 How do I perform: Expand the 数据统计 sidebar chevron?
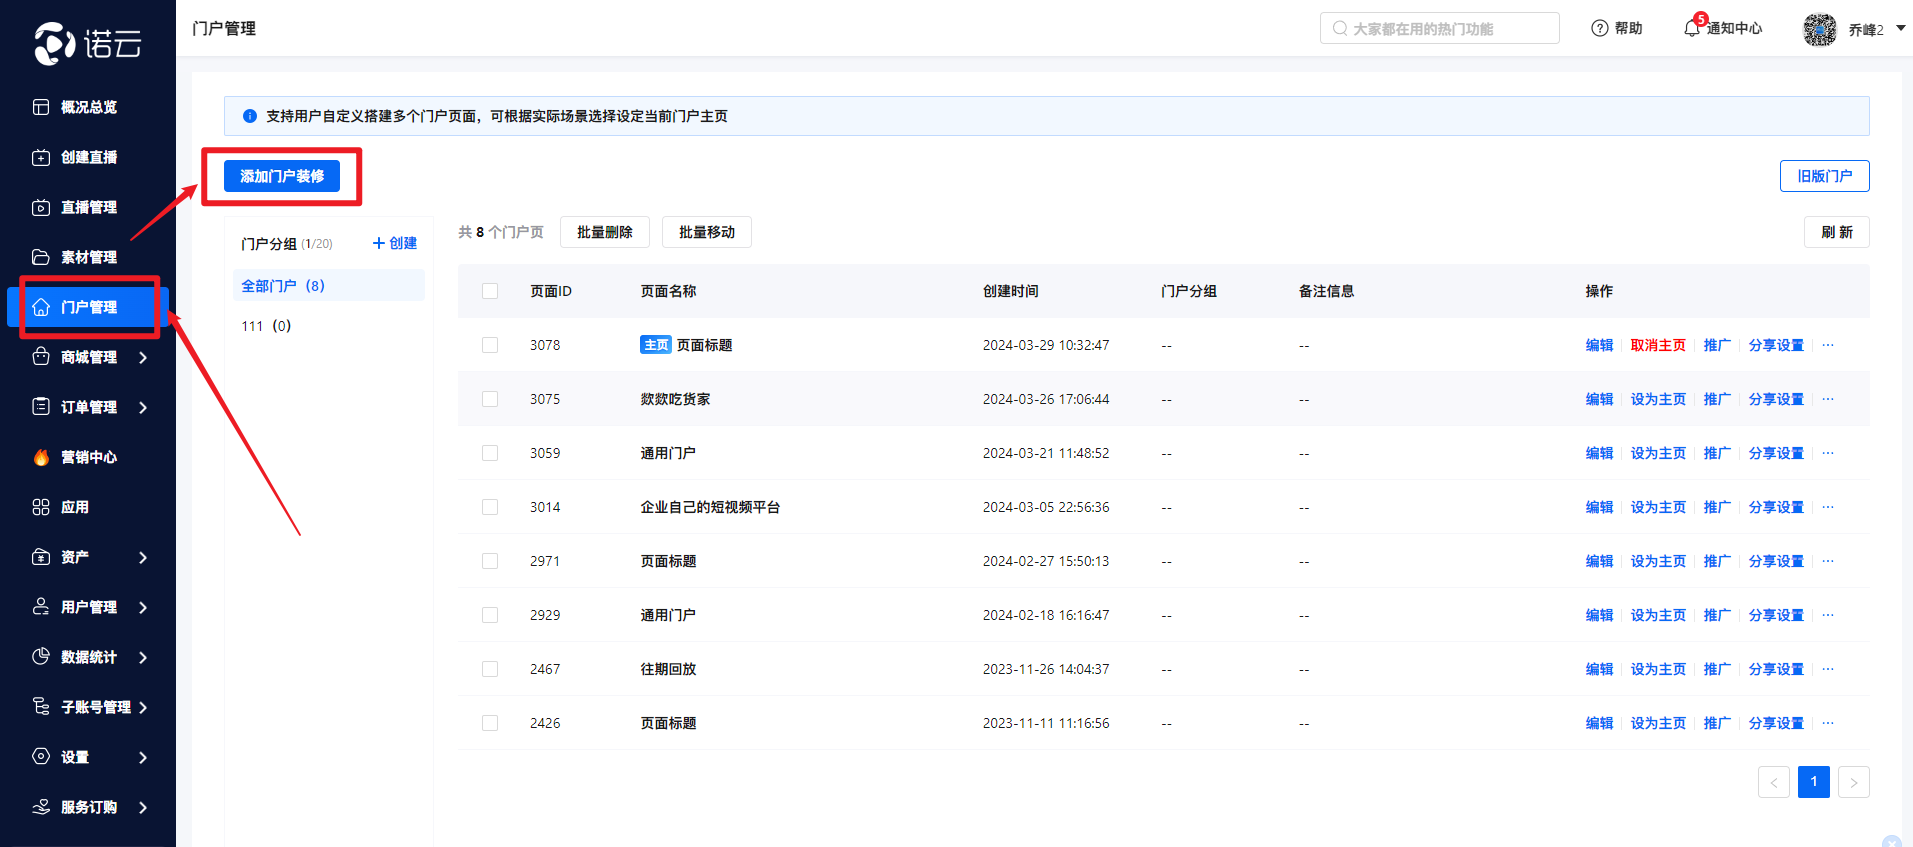point(143,657)
